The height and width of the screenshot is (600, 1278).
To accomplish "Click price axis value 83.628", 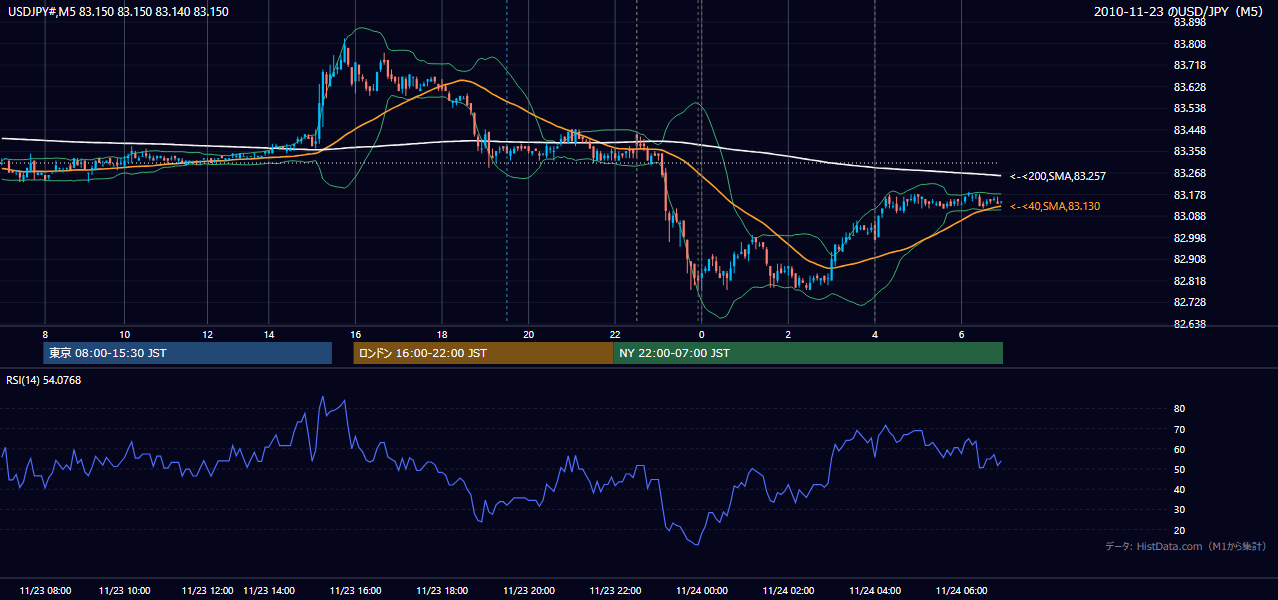I will tap(1189, 87).
